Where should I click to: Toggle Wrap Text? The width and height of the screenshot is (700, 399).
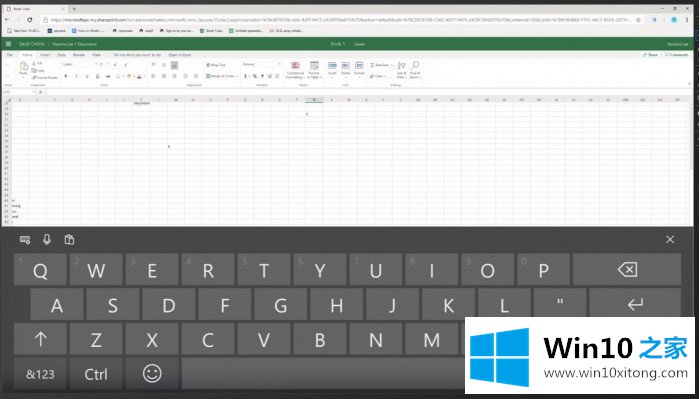[x=216, y=65]
